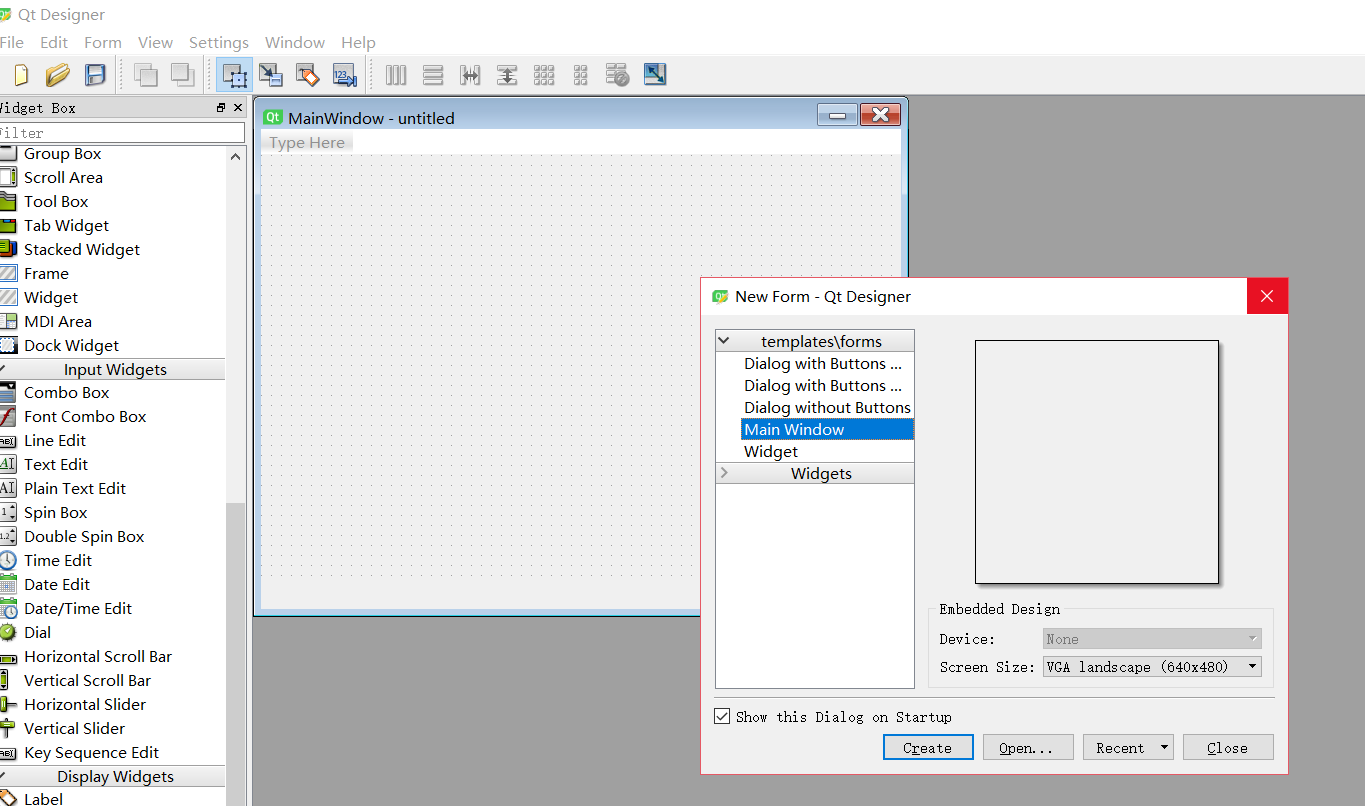Select the Edit Tab Order mode icon
Image resolution: width=1365 pixels, height=806 pixels.
click(345, 75)
